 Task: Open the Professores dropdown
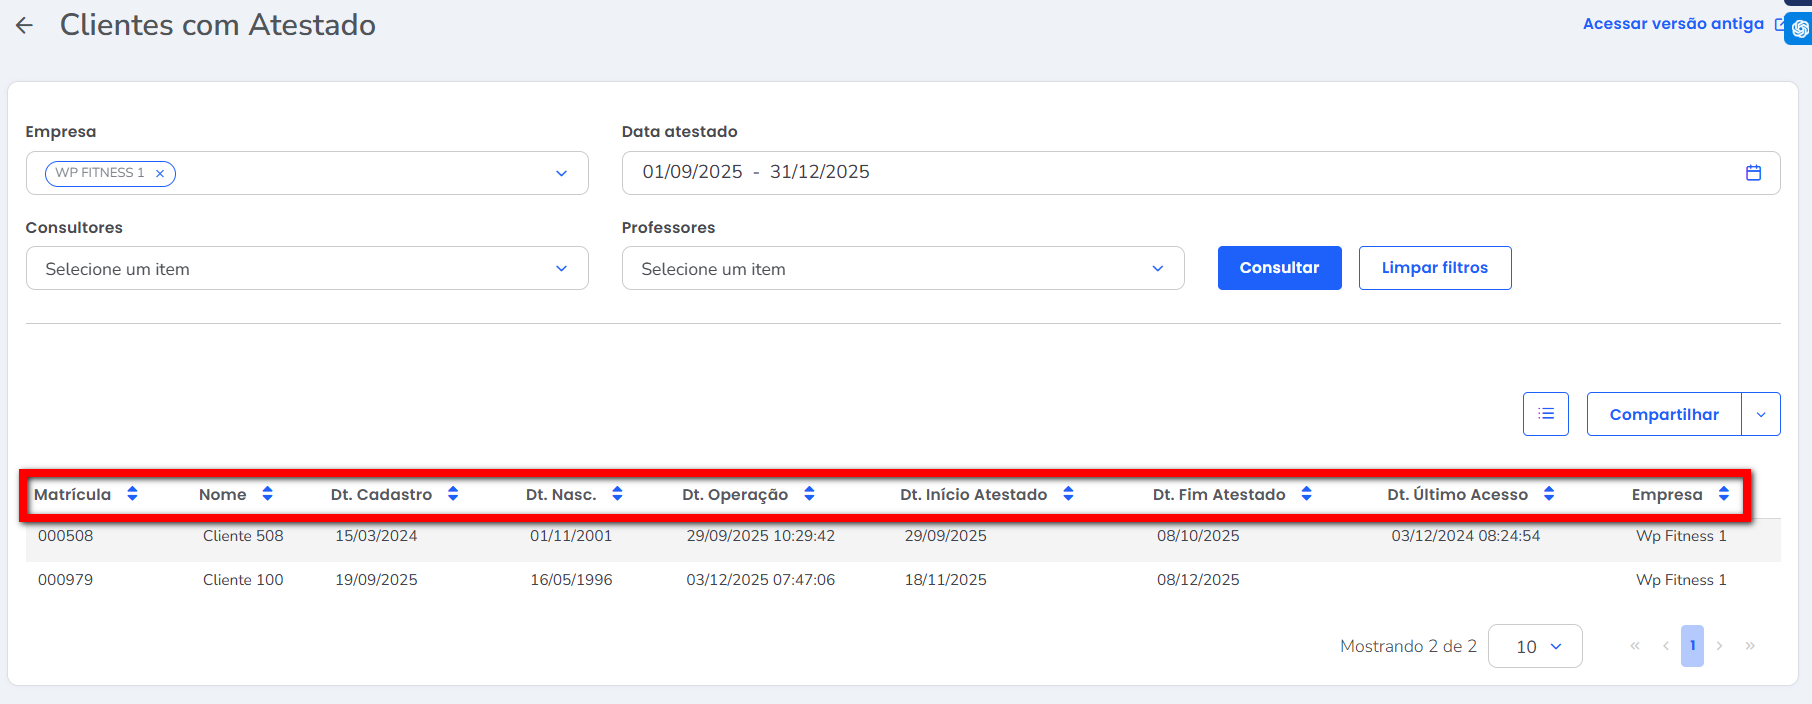click(x=1157, y=269)
